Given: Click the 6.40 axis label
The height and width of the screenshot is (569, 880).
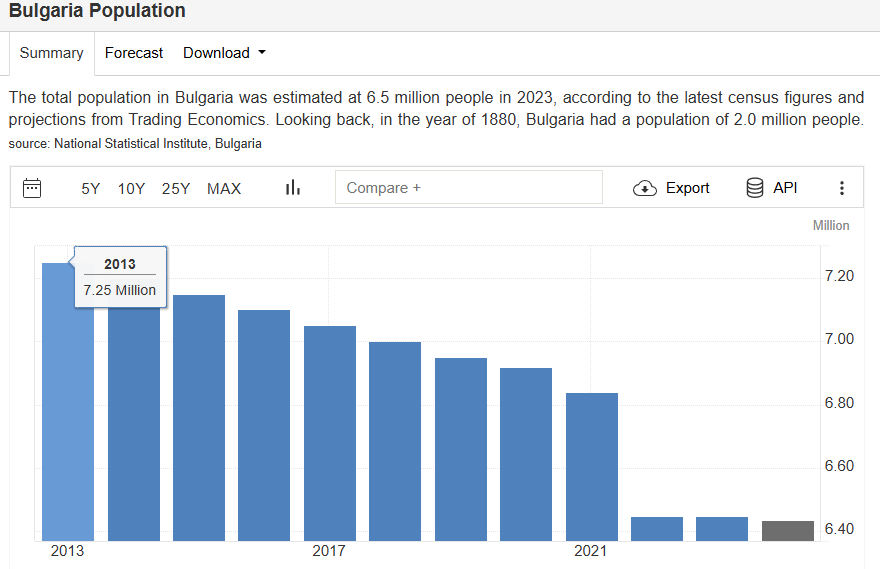Looking at the screenshot, I should pyautogui.click(x=839, y=529).
